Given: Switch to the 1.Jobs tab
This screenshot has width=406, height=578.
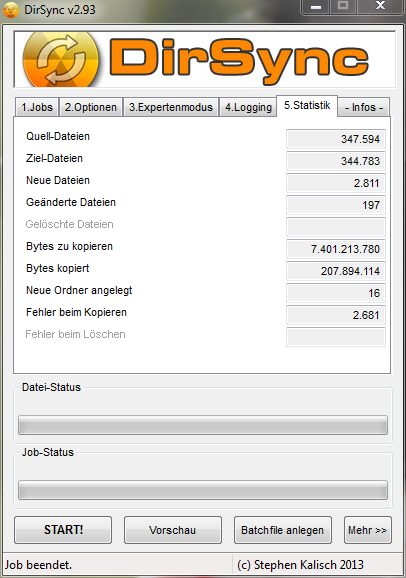Looking at the screenshot, I should pos(37,107).
